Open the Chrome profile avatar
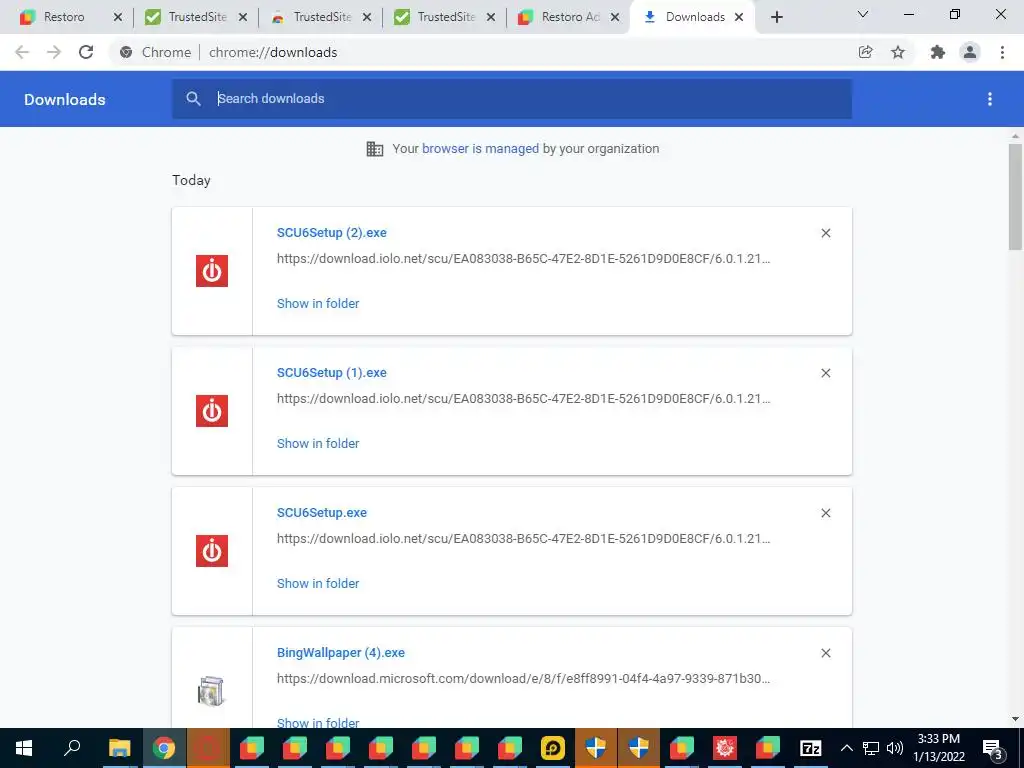Image resolution: width=1024 pixels, height=768 pixels. [970, 52]
